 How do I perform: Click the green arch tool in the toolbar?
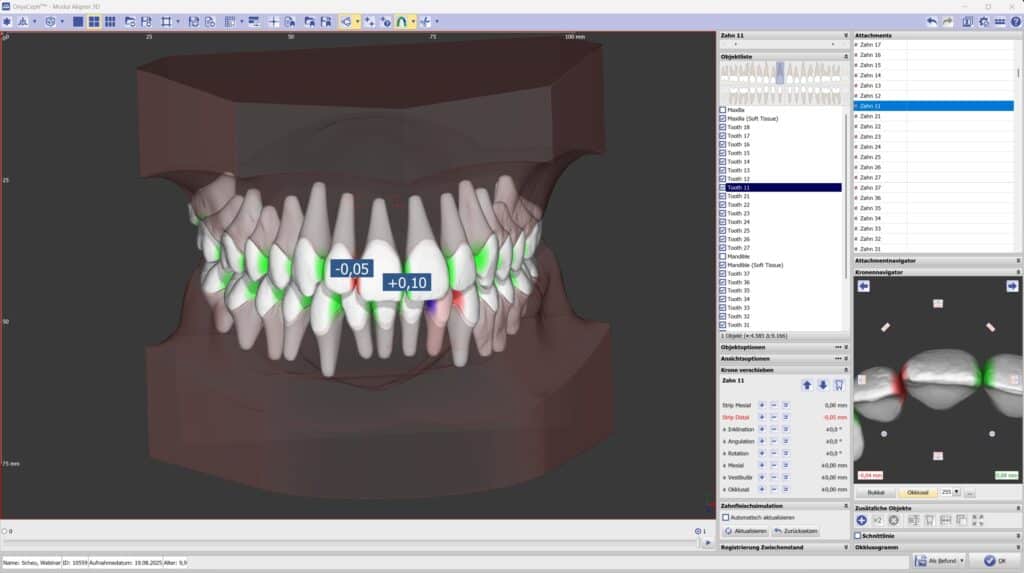[x=404, y=21]
